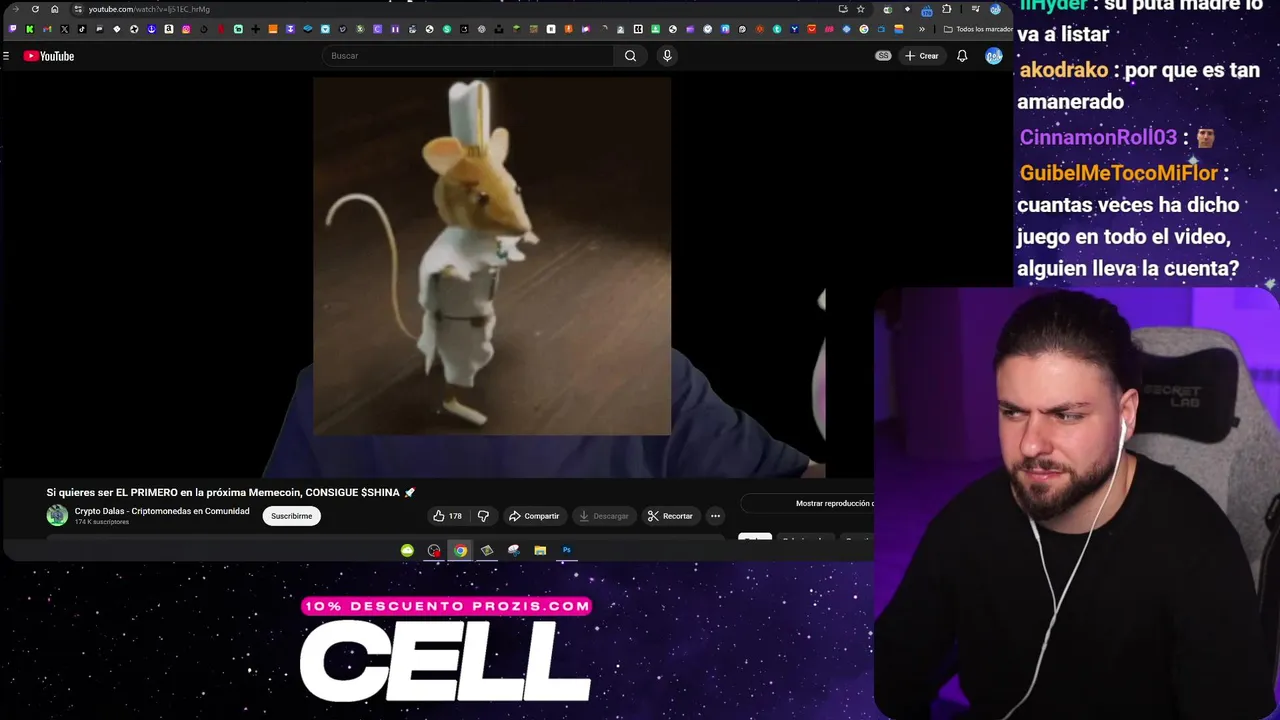Open the three-dots more actions menu
This screenshot has width=1280, height=720.
[715, 516]
